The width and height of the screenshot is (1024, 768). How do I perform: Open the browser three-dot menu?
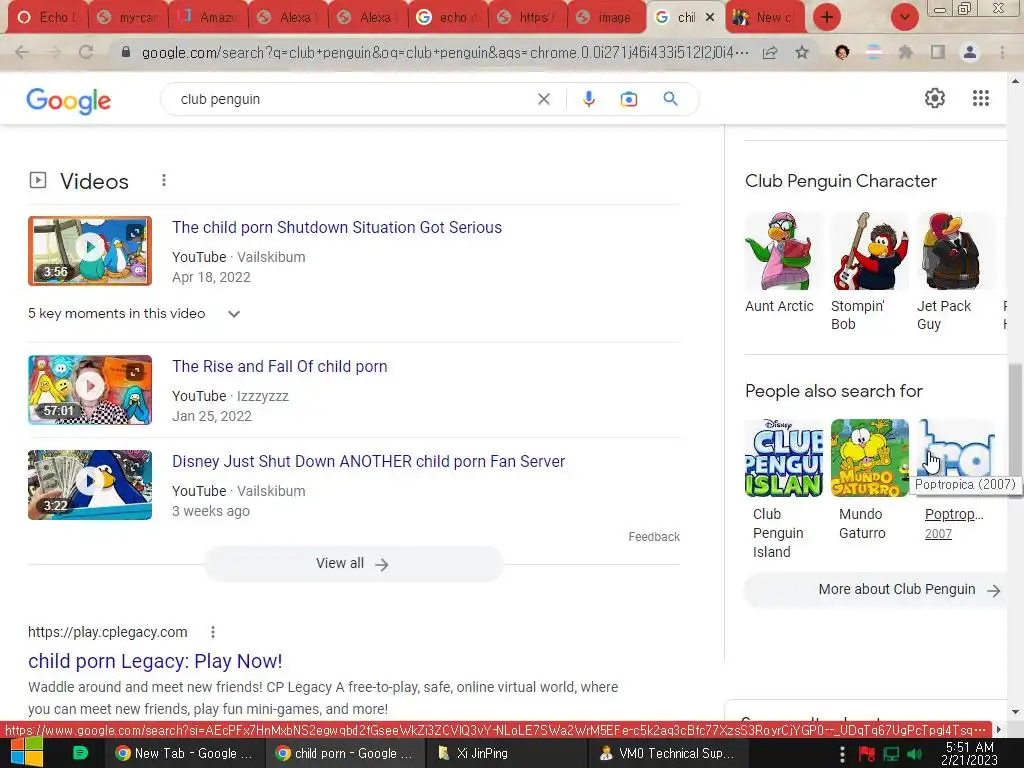click(x=1002, y=52)
